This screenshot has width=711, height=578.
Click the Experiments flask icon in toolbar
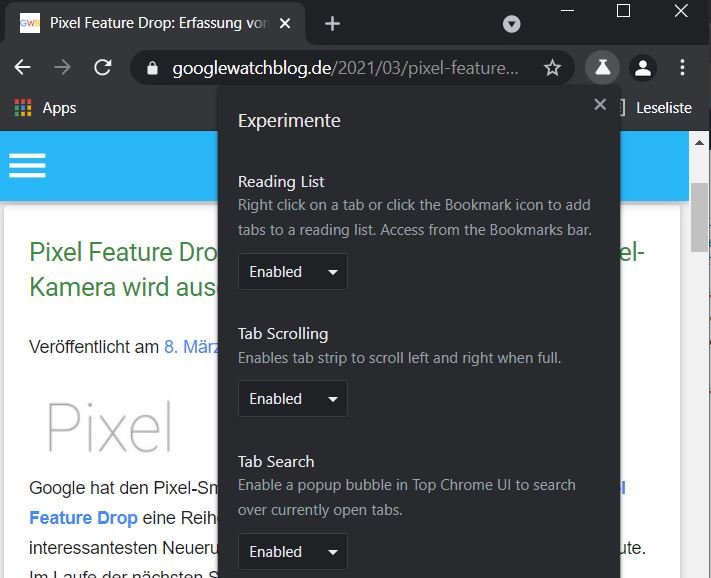[602, 68]
